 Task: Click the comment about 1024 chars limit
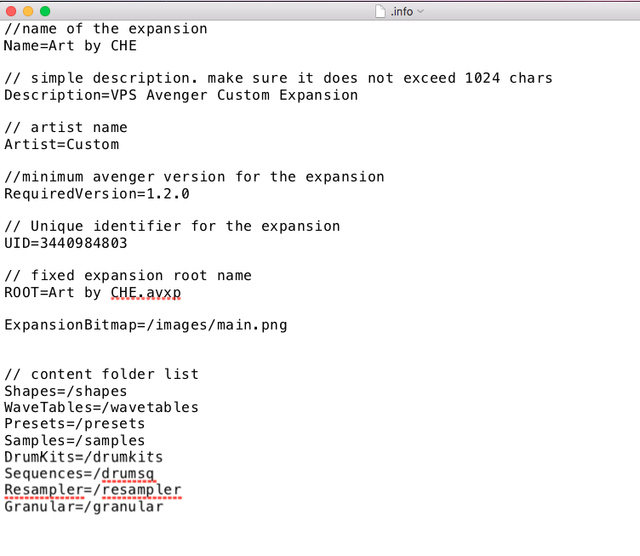pyautogui.click(x=278, y=78)
